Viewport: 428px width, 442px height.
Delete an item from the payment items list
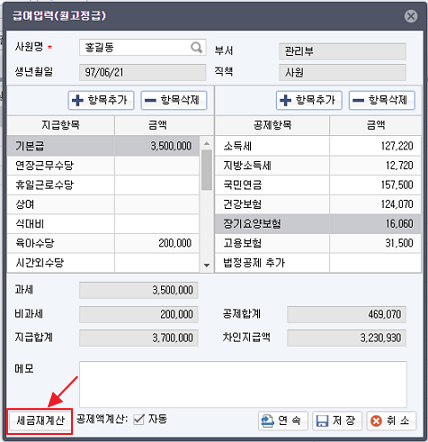[174, 100]
